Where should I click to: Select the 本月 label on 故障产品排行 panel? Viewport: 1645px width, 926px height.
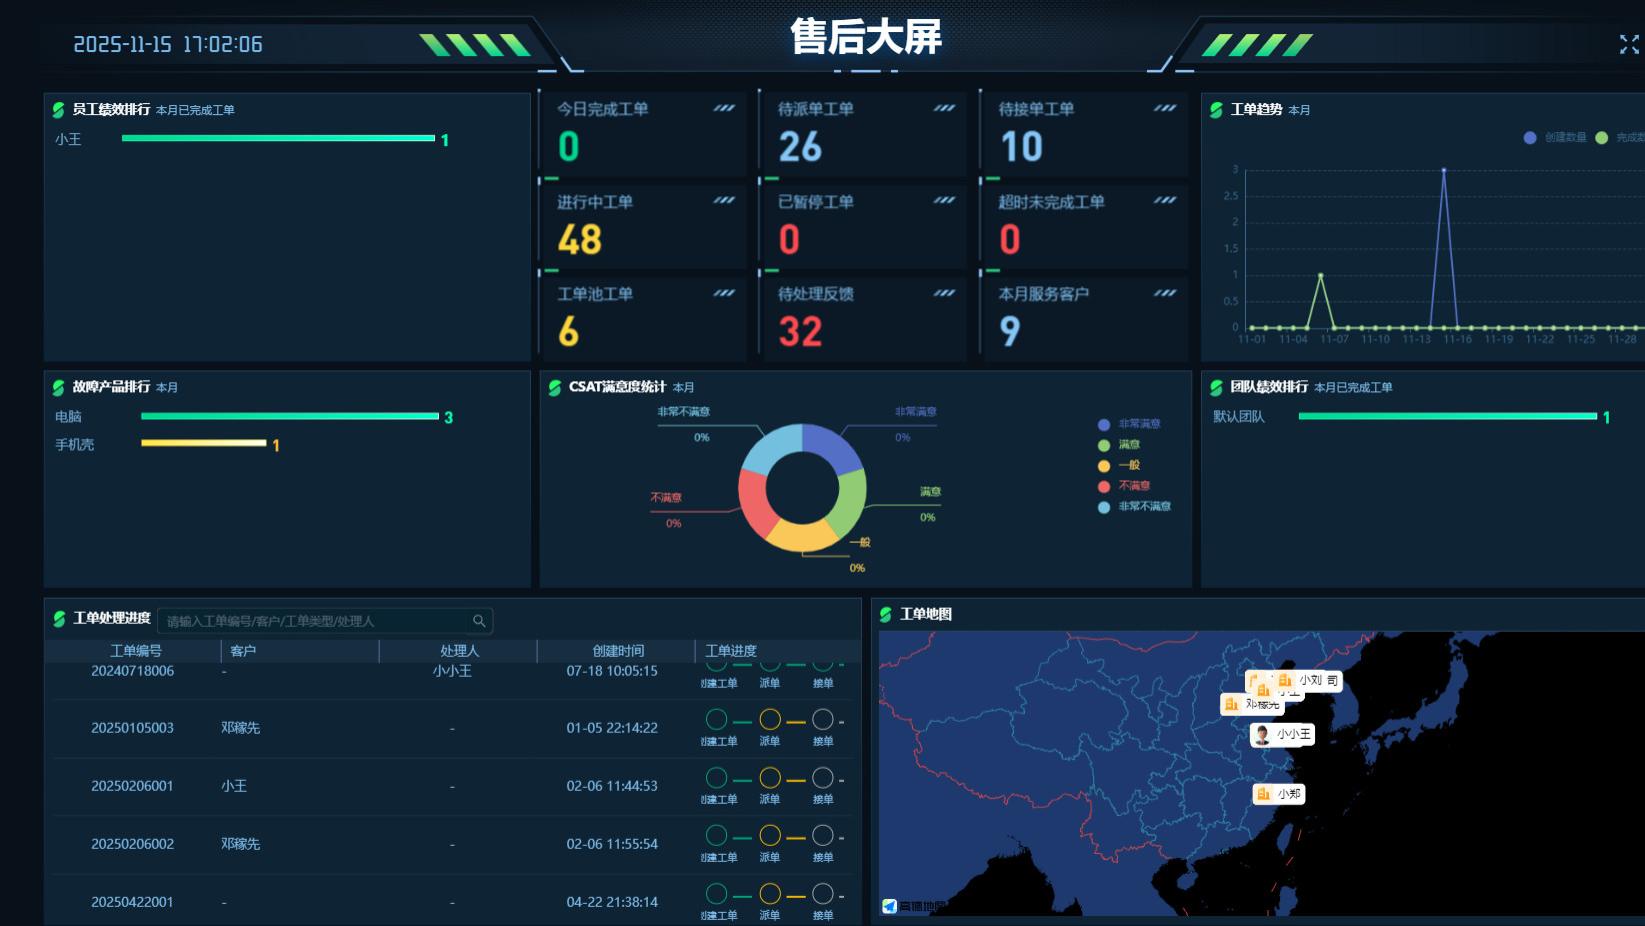coord(167,387)
